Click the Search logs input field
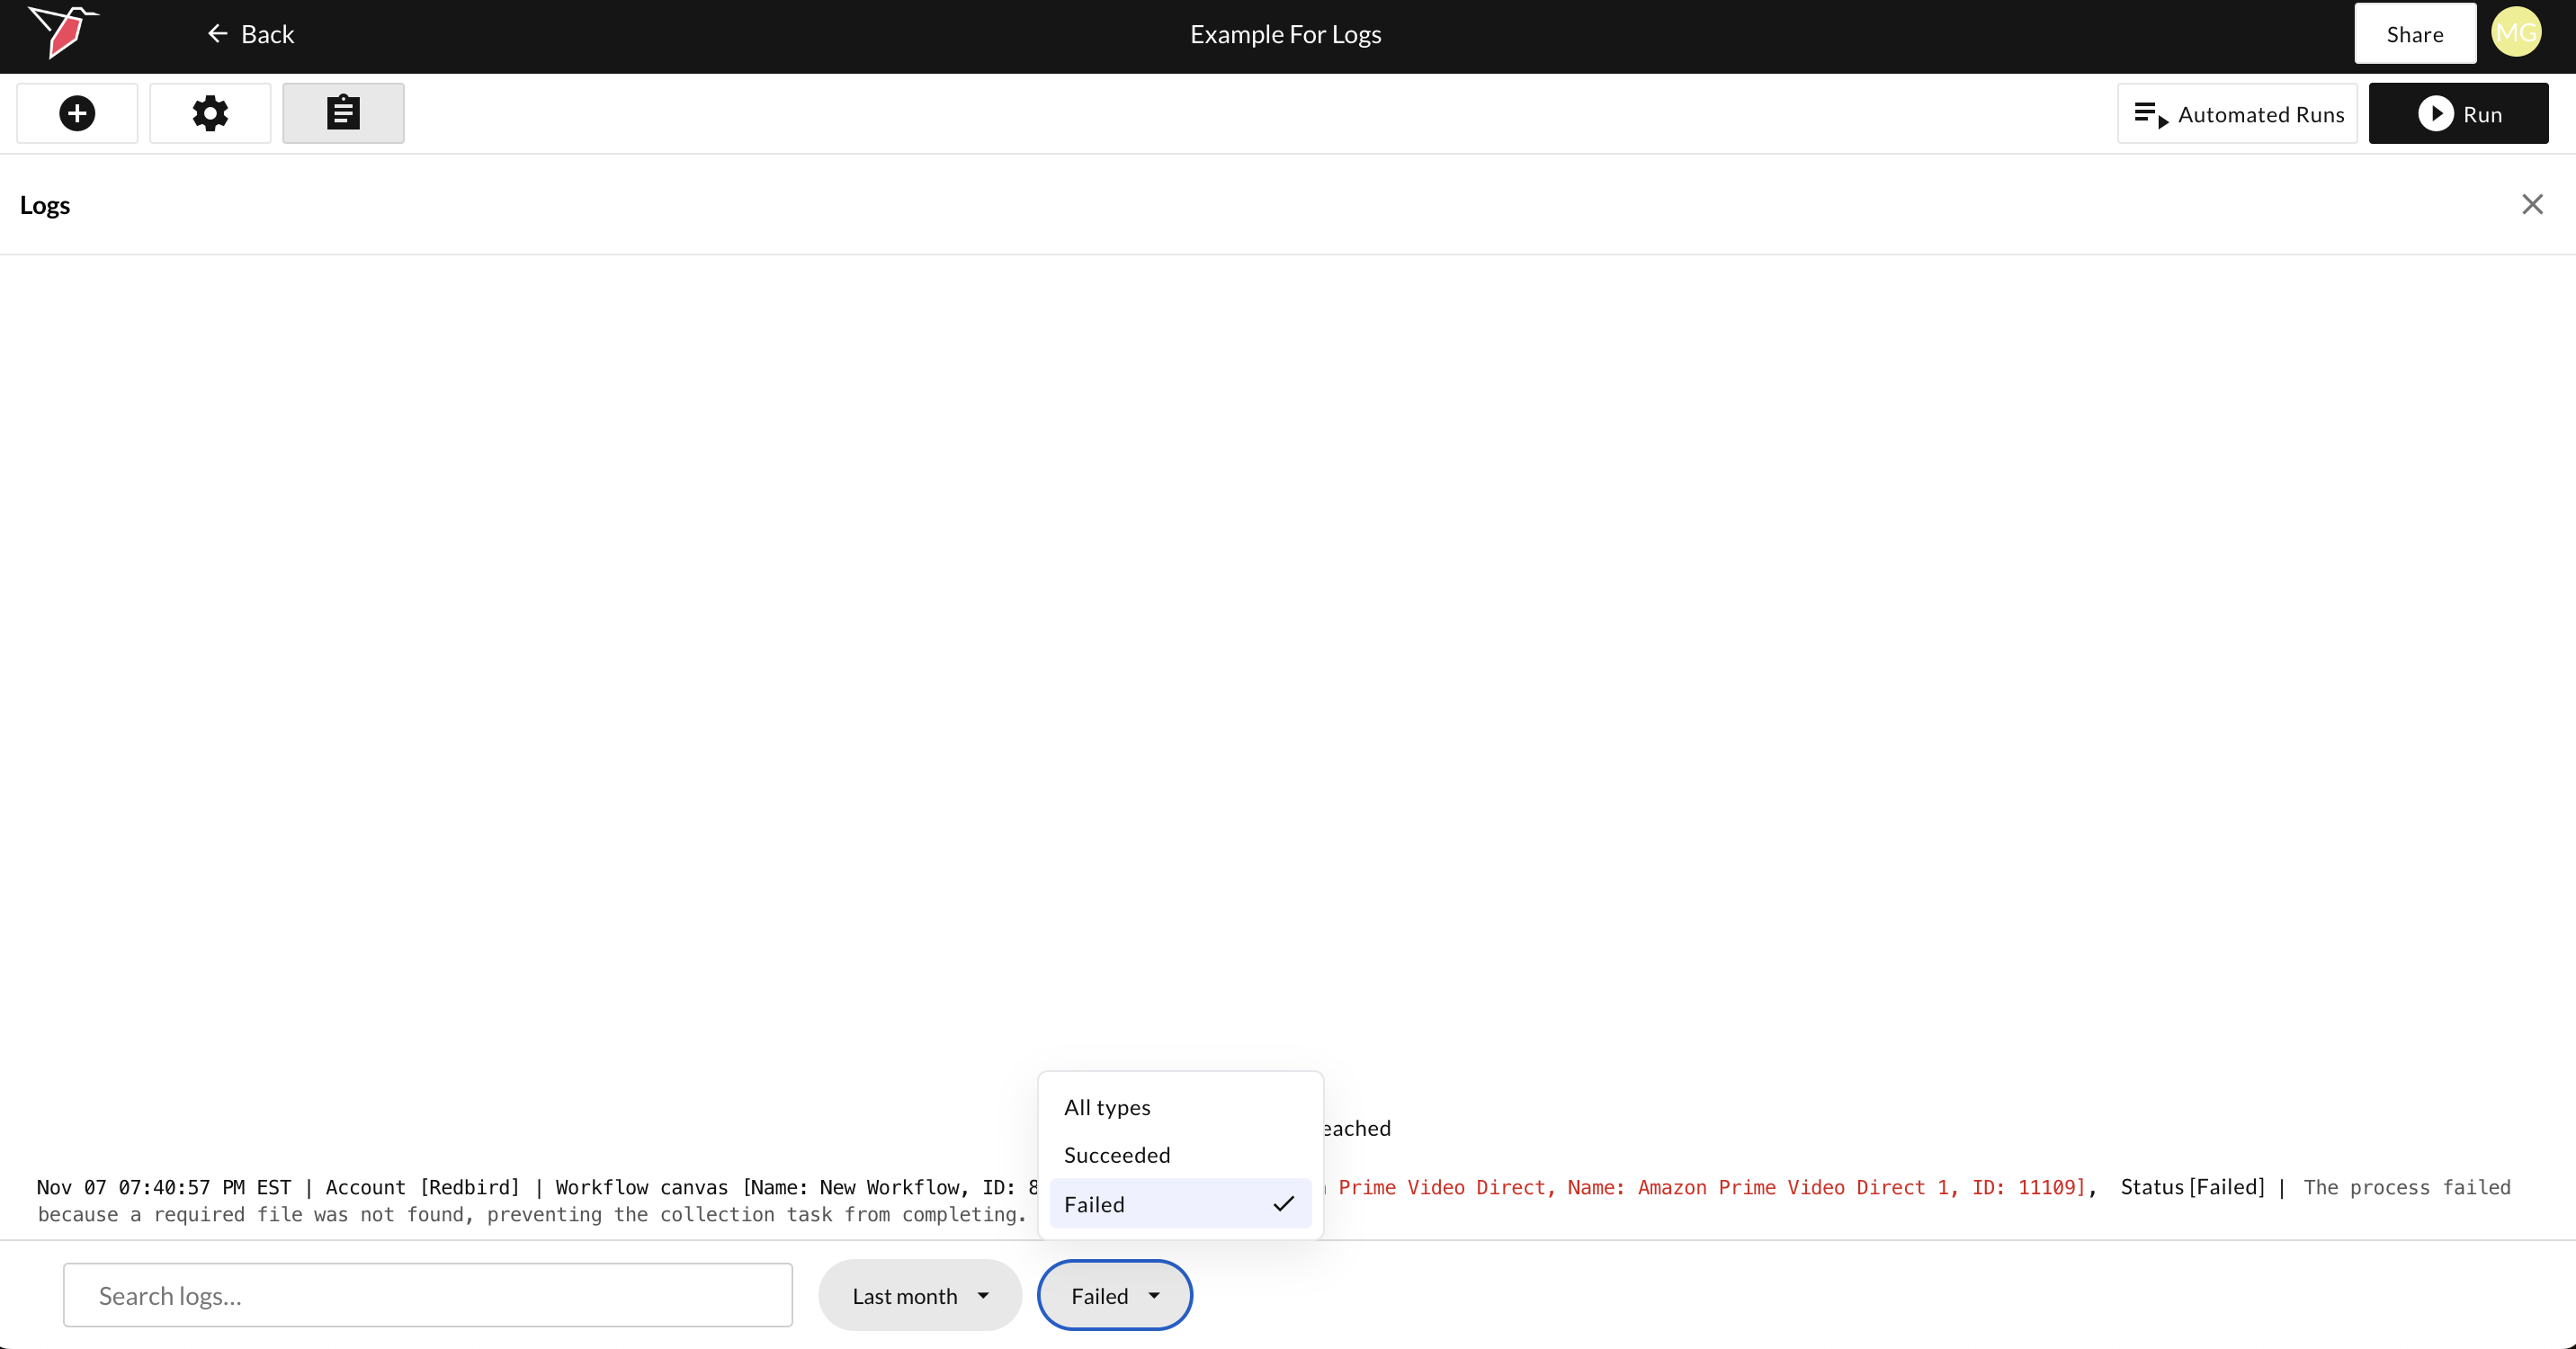The width and height of the screenshot is (2576, 1349). pyautogui.click(x=427, y=1296)
